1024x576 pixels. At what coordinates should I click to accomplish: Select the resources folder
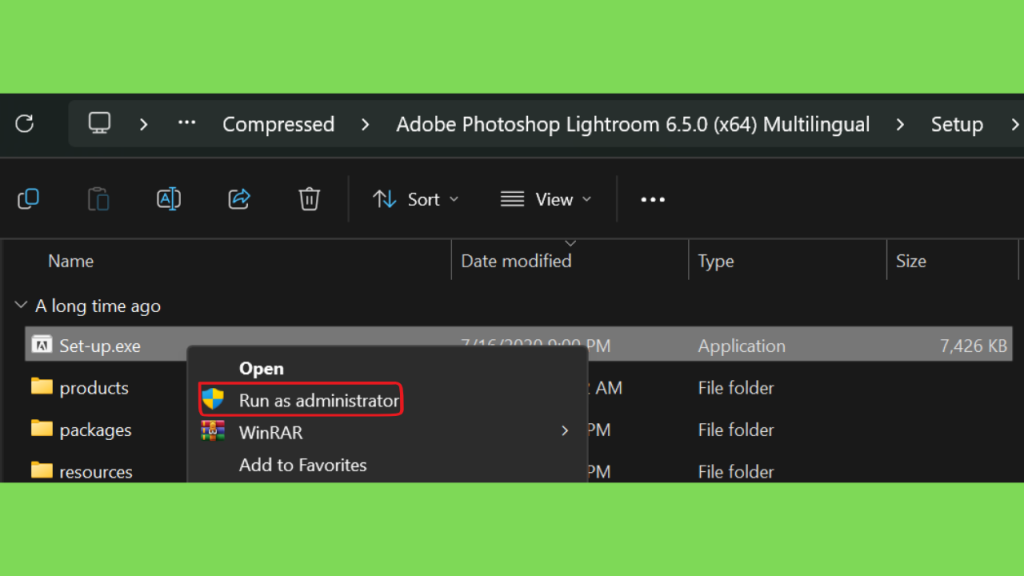95,472
